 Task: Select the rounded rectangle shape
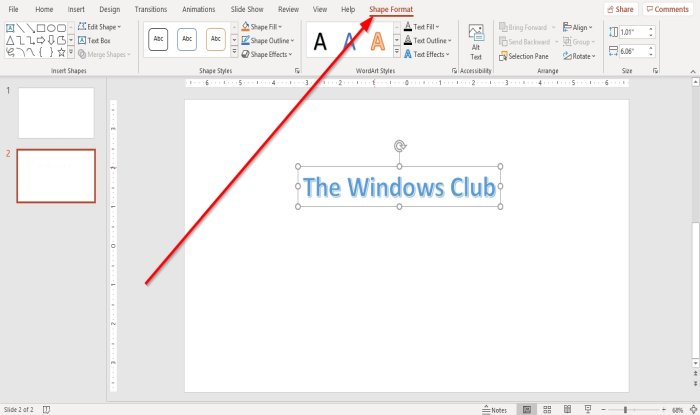[x=62, y=28]
